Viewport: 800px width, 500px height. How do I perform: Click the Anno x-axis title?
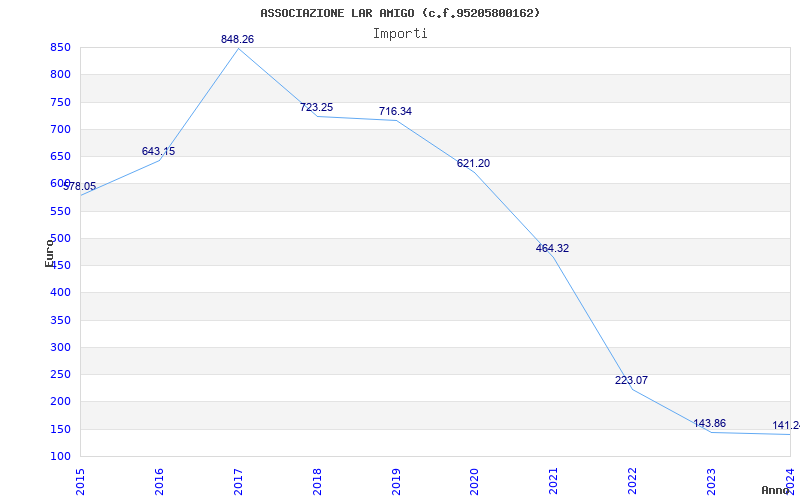(x=776, y=490)
